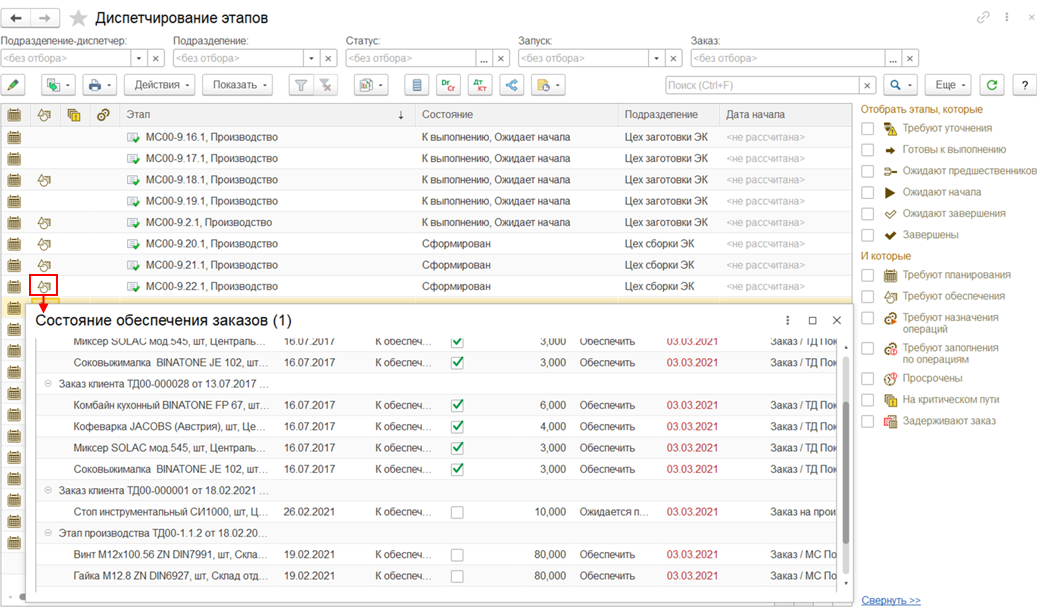Open the Еще menu
1040x610 pixels.
946,85
